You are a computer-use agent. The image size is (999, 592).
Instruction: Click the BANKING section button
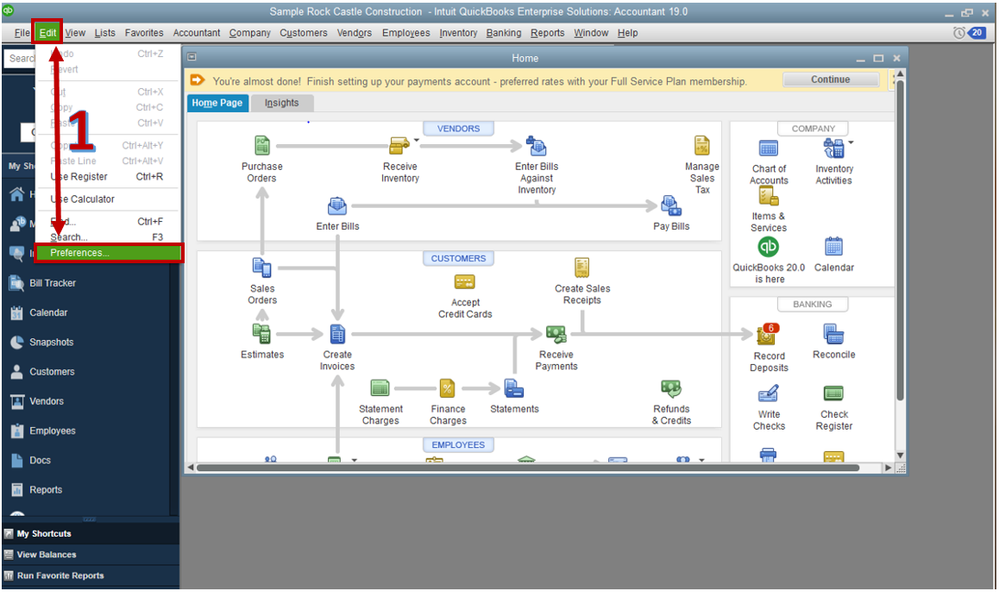[812, 305]
